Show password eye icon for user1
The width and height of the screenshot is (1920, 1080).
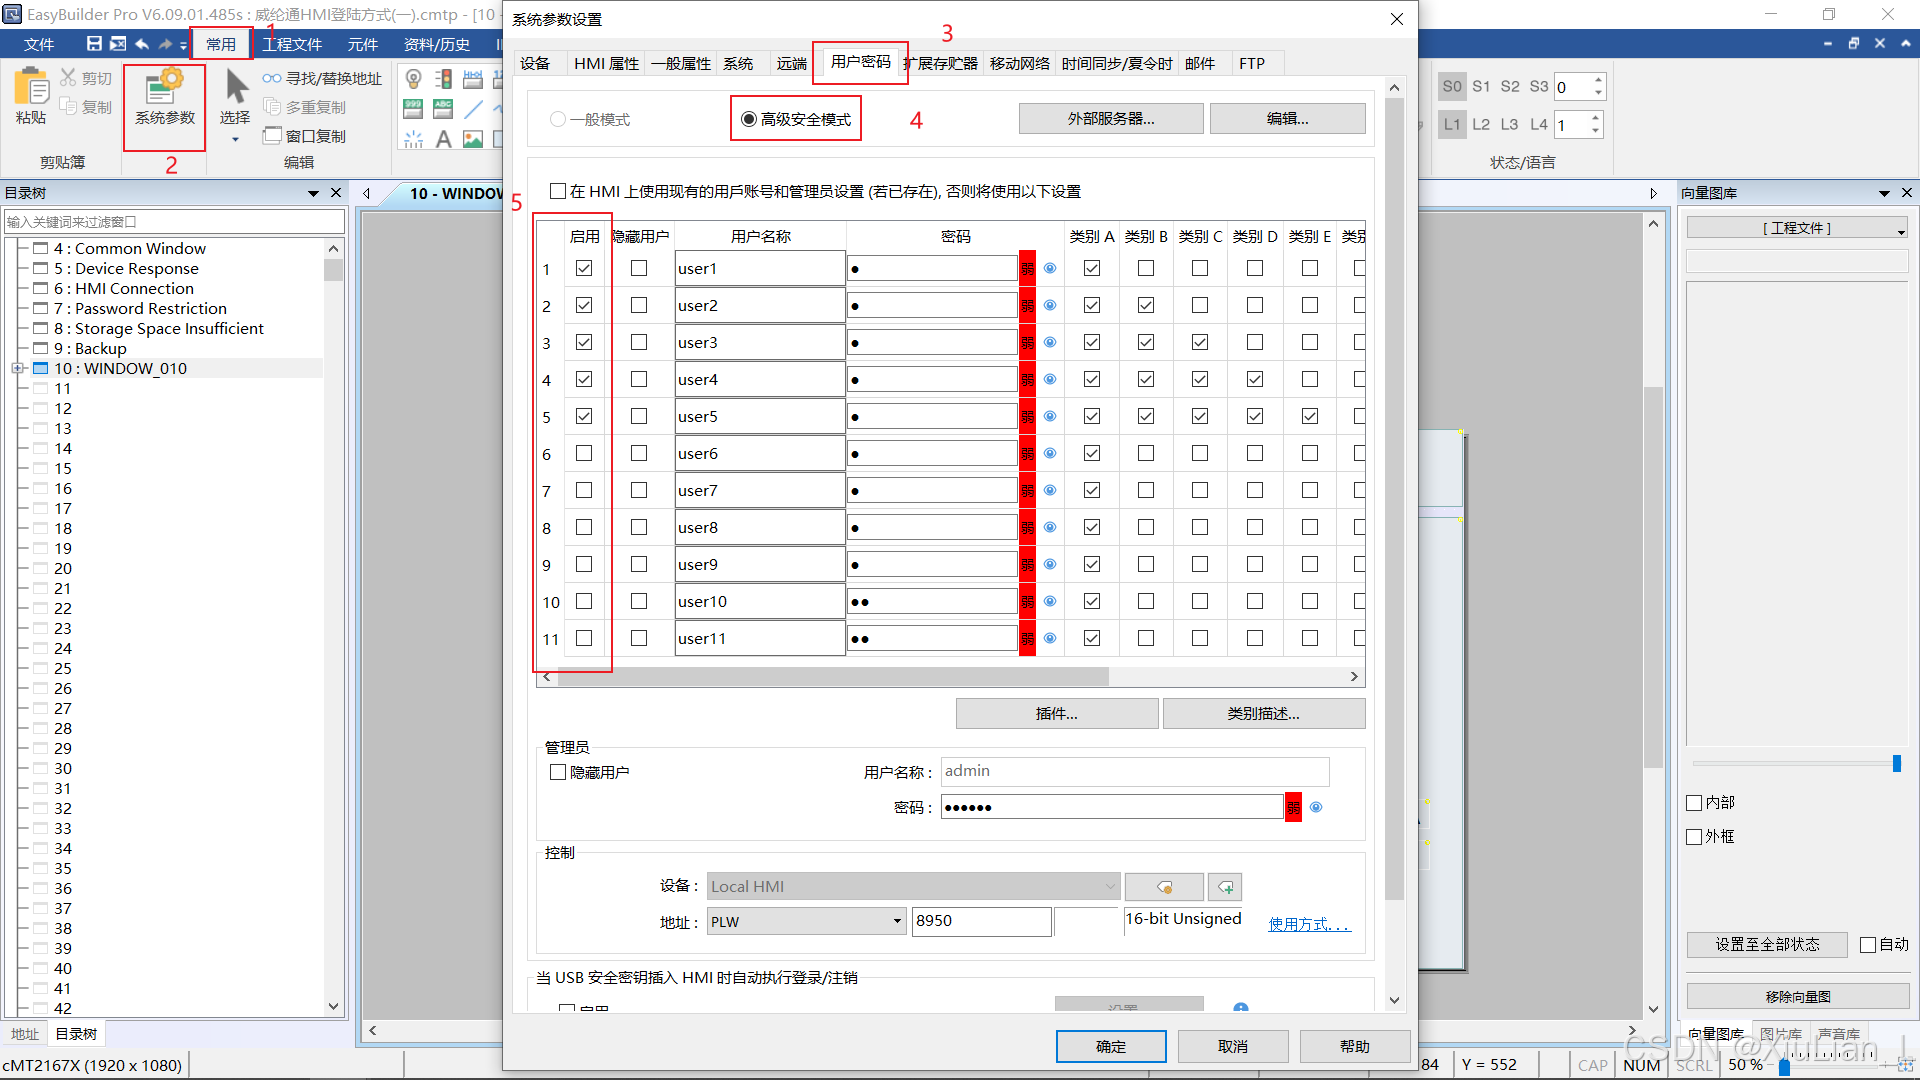pos(1050,268)
